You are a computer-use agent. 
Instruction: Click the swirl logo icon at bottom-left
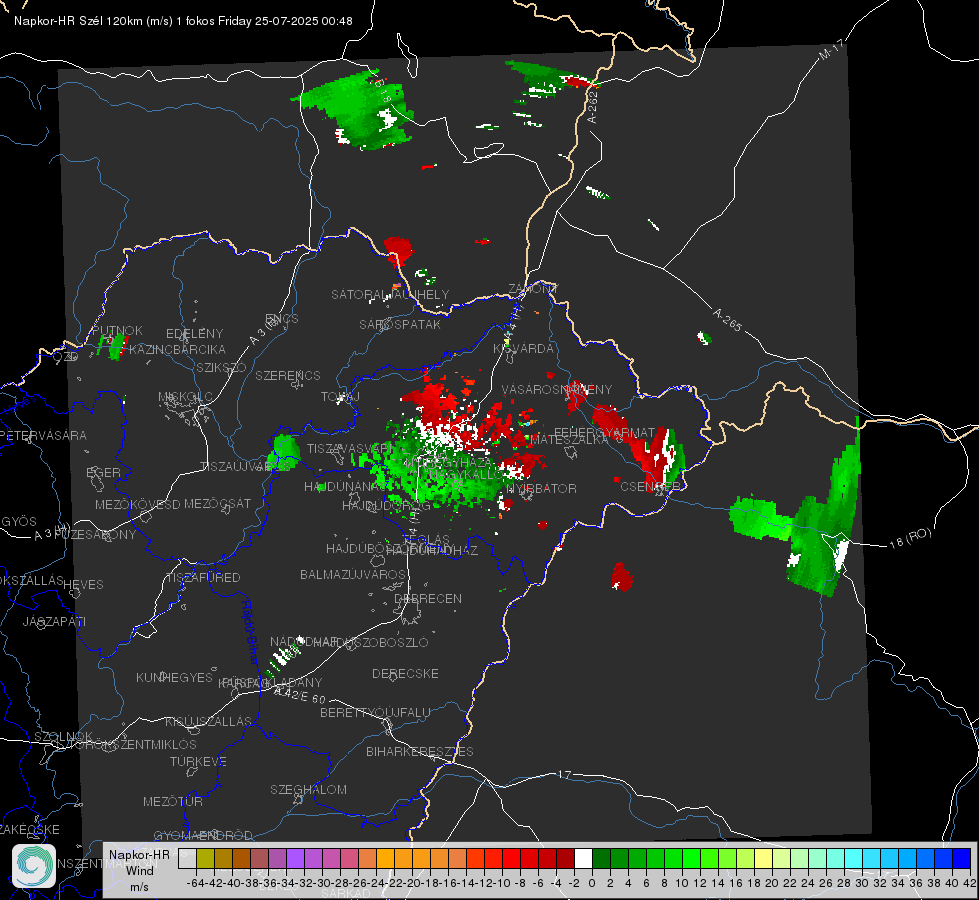pos(34,866)
